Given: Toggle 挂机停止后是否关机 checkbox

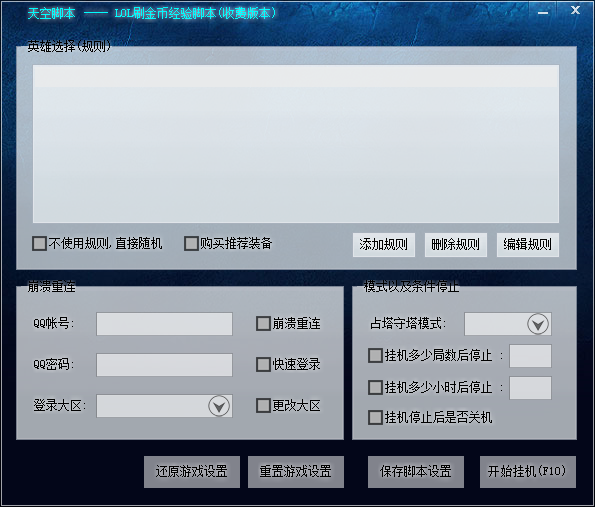Looking at the screenshot, I should pyautogui.click(x=375, y=417).
